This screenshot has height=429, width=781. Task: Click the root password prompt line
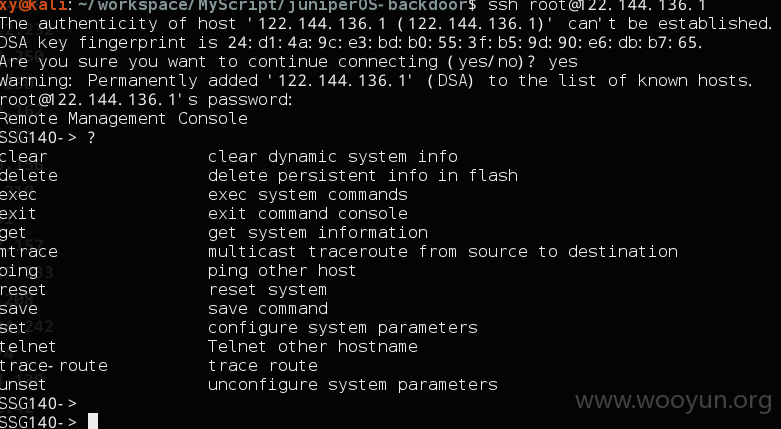146,100
